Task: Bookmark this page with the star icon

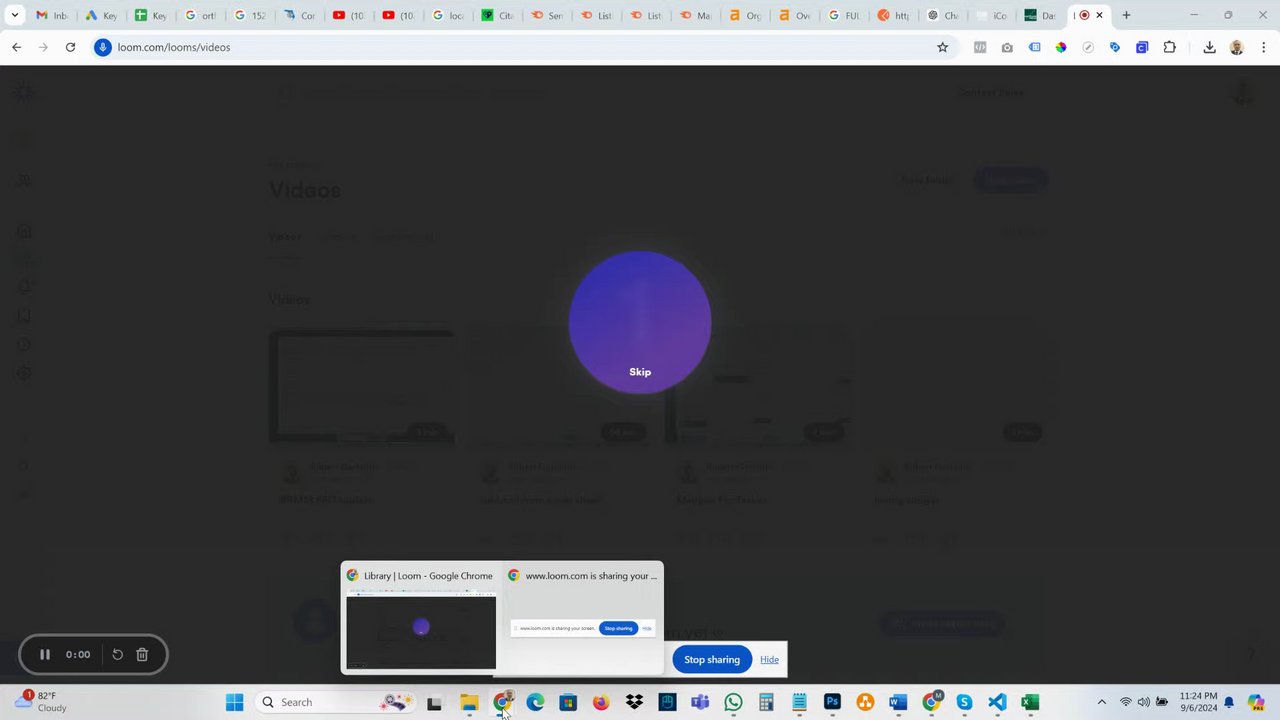Action: coord(942,47)
